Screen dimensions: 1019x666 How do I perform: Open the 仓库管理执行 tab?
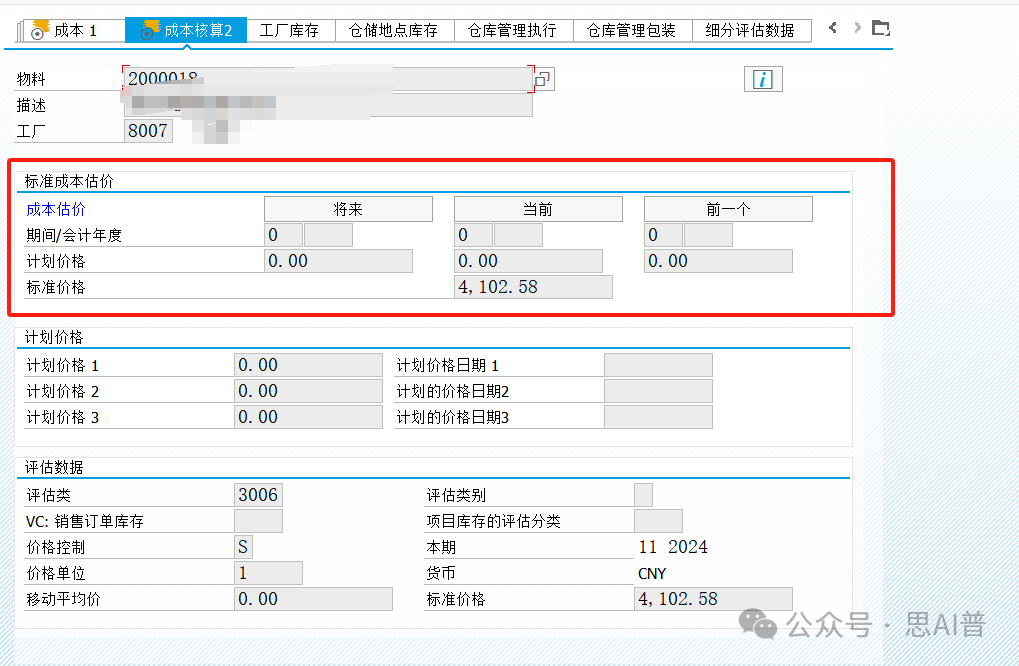[512, 30]
